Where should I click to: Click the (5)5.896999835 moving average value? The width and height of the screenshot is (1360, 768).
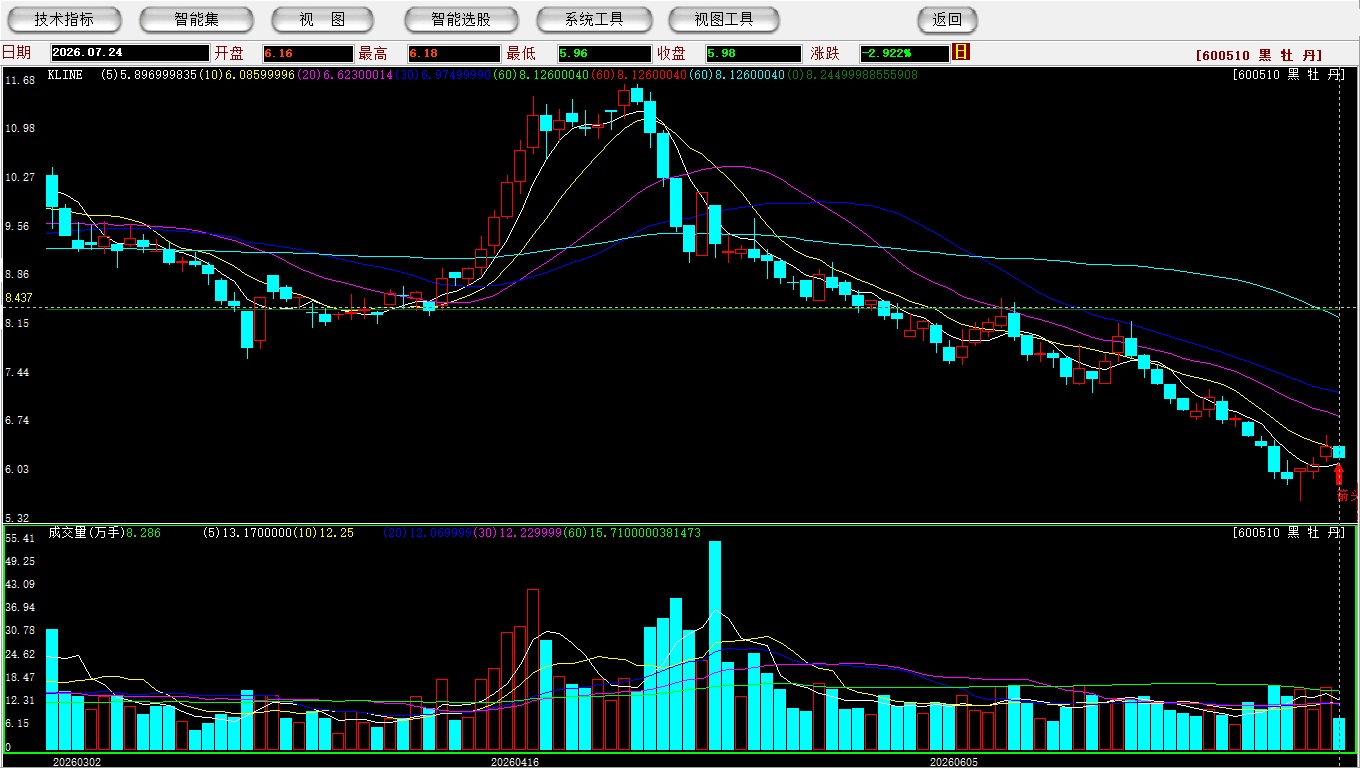[x=149, y=75]
